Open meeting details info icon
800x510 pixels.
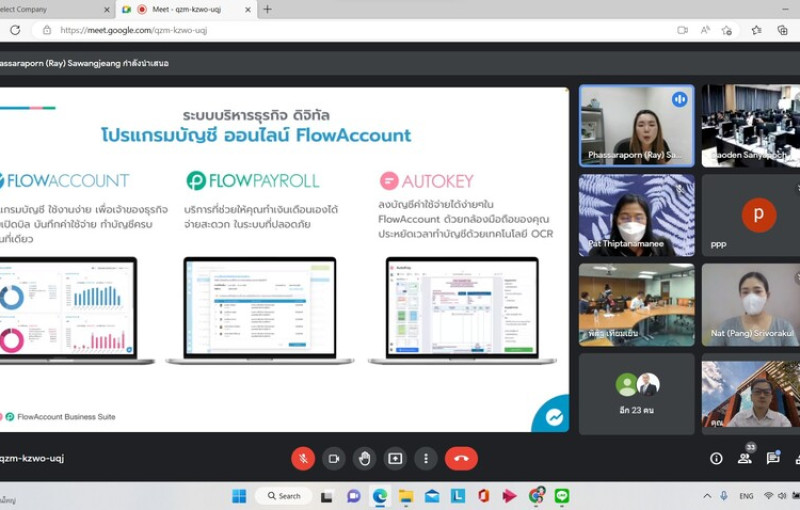point(716,458)
